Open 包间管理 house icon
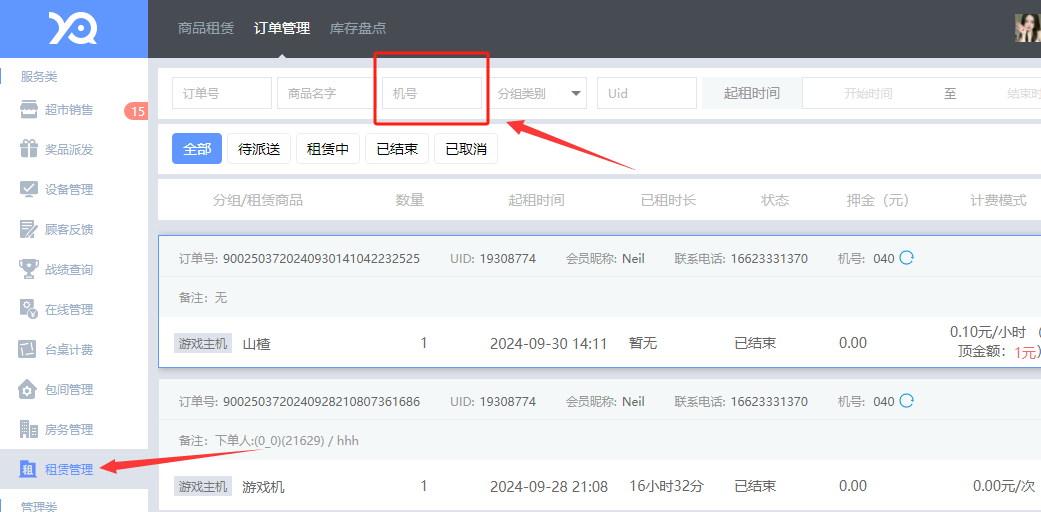Screen dimensions: 1041x512 (x=29, y=389)
